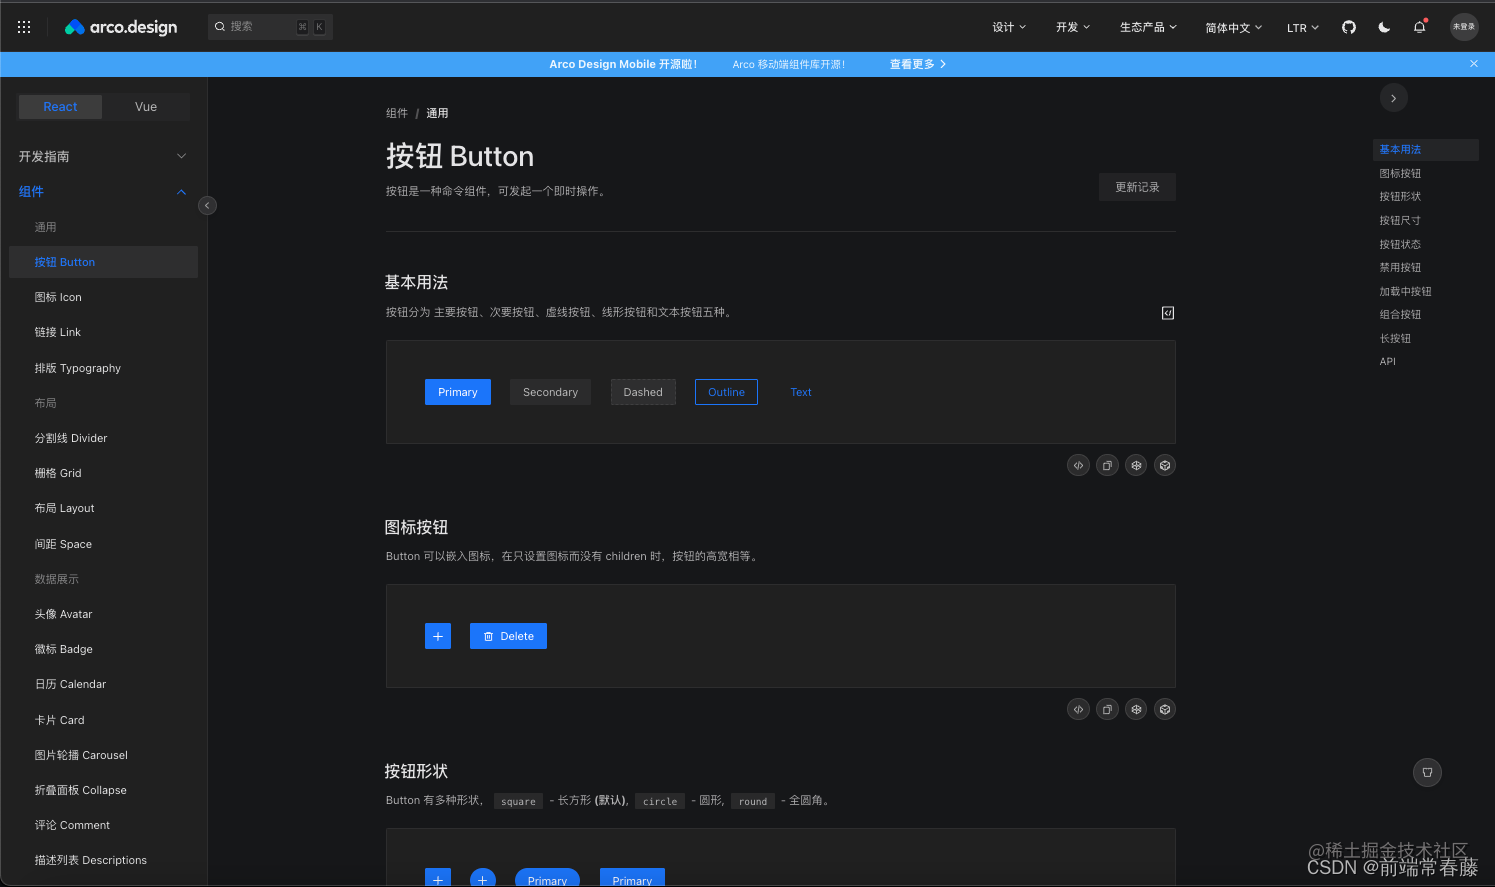Expand the 开发指南 sidebar section
Viewport: 1495px width, 887px height.
point(103,156)
